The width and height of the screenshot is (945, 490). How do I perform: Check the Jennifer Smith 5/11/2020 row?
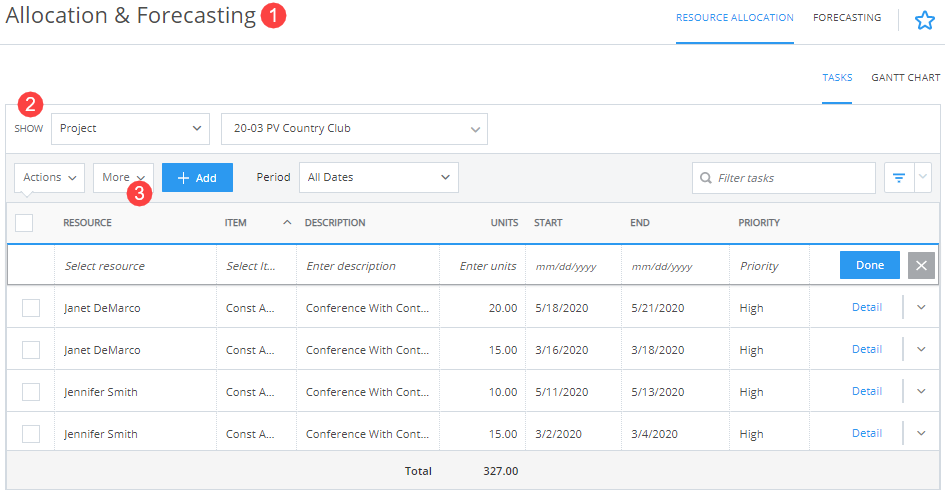point(31,392)
